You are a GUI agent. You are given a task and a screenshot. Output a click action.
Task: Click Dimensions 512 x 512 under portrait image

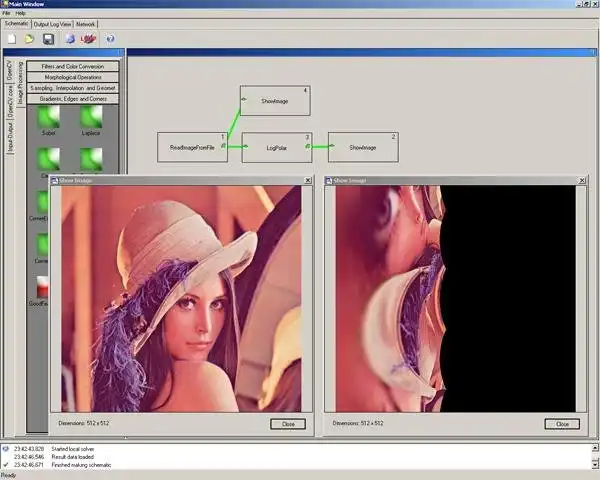tap(84, 423)
